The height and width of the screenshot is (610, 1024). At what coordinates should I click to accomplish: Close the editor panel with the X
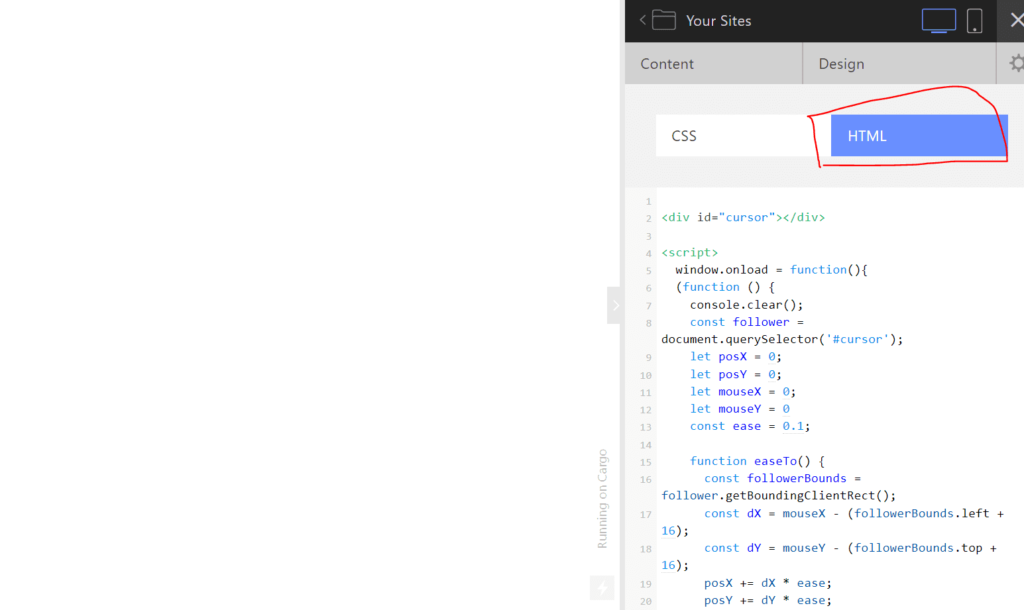pos(1016,21)
